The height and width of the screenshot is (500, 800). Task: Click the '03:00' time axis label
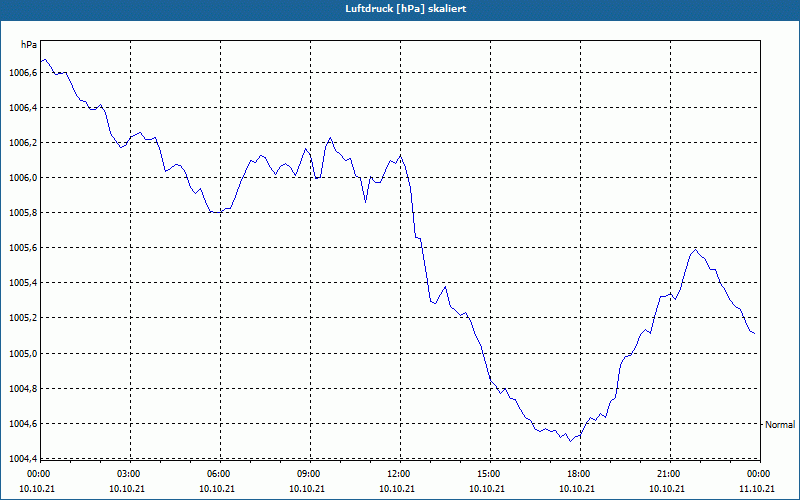point(129,474)
